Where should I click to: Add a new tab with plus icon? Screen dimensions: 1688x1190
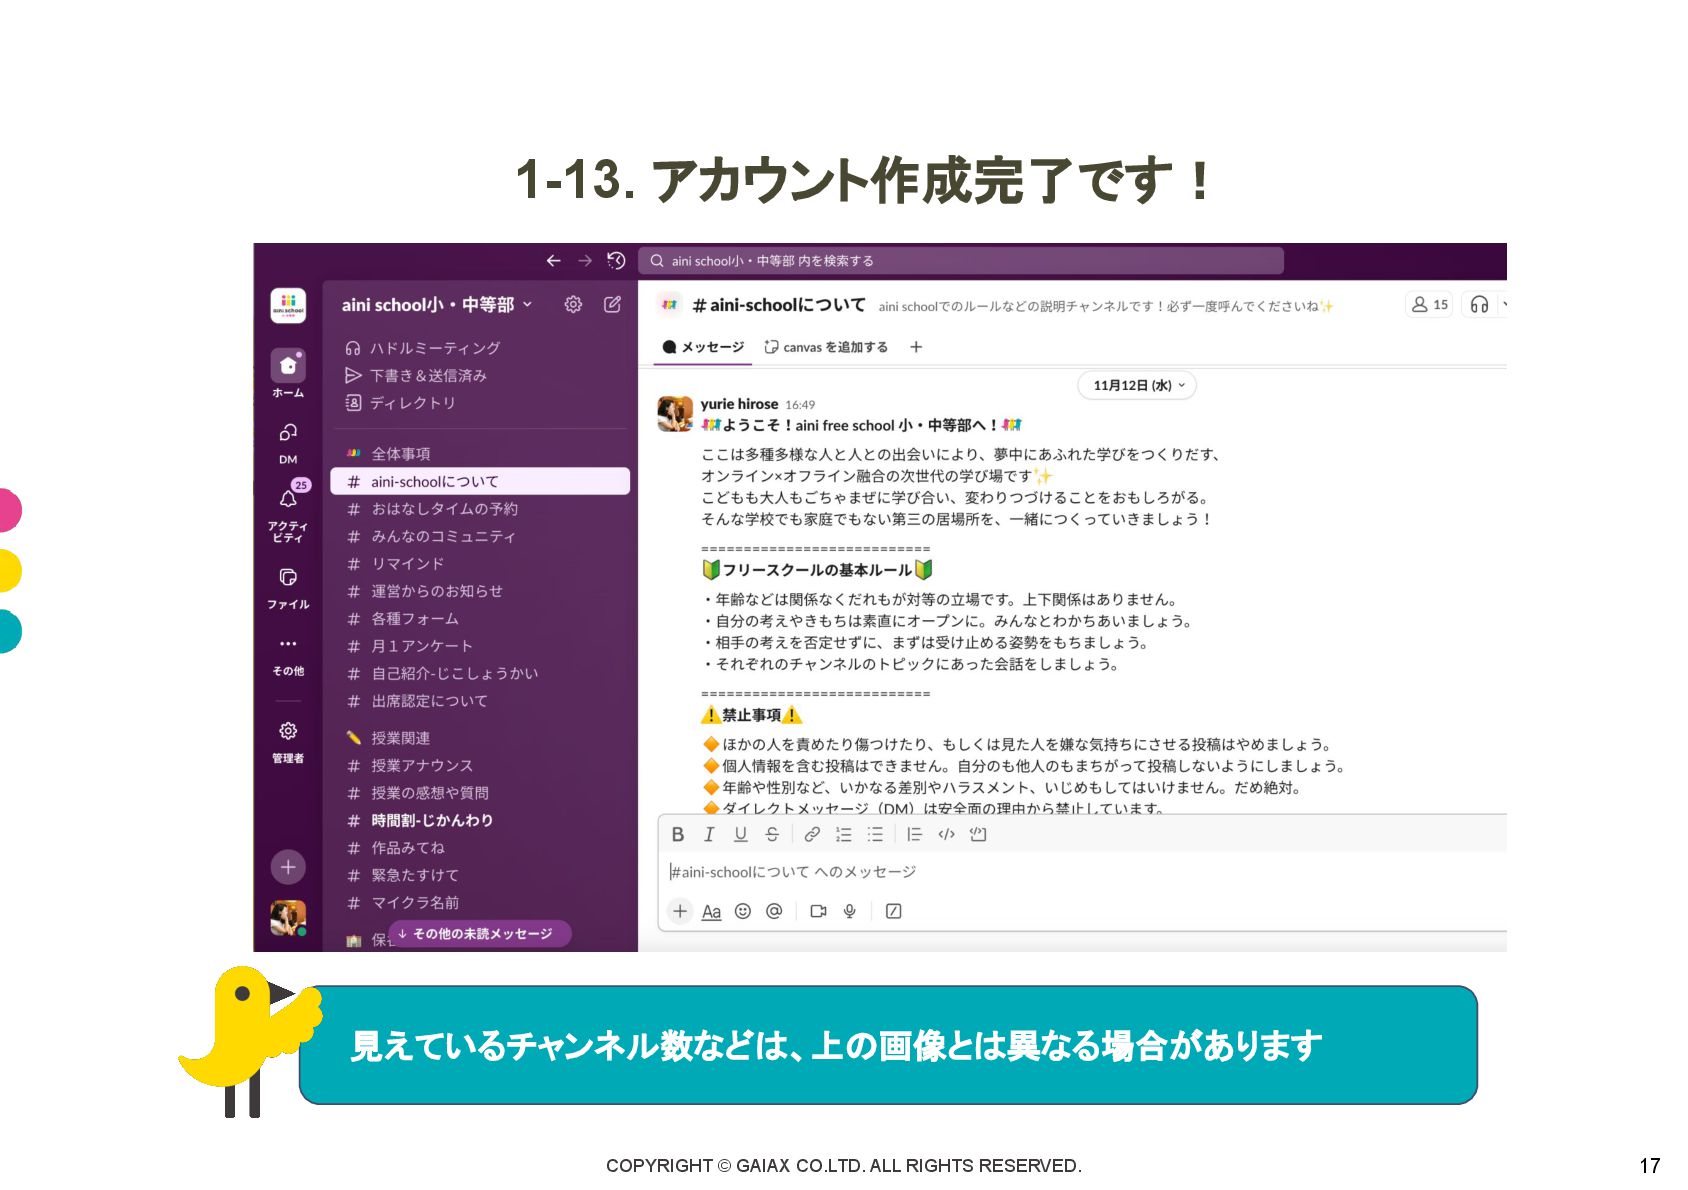point(916,347)
